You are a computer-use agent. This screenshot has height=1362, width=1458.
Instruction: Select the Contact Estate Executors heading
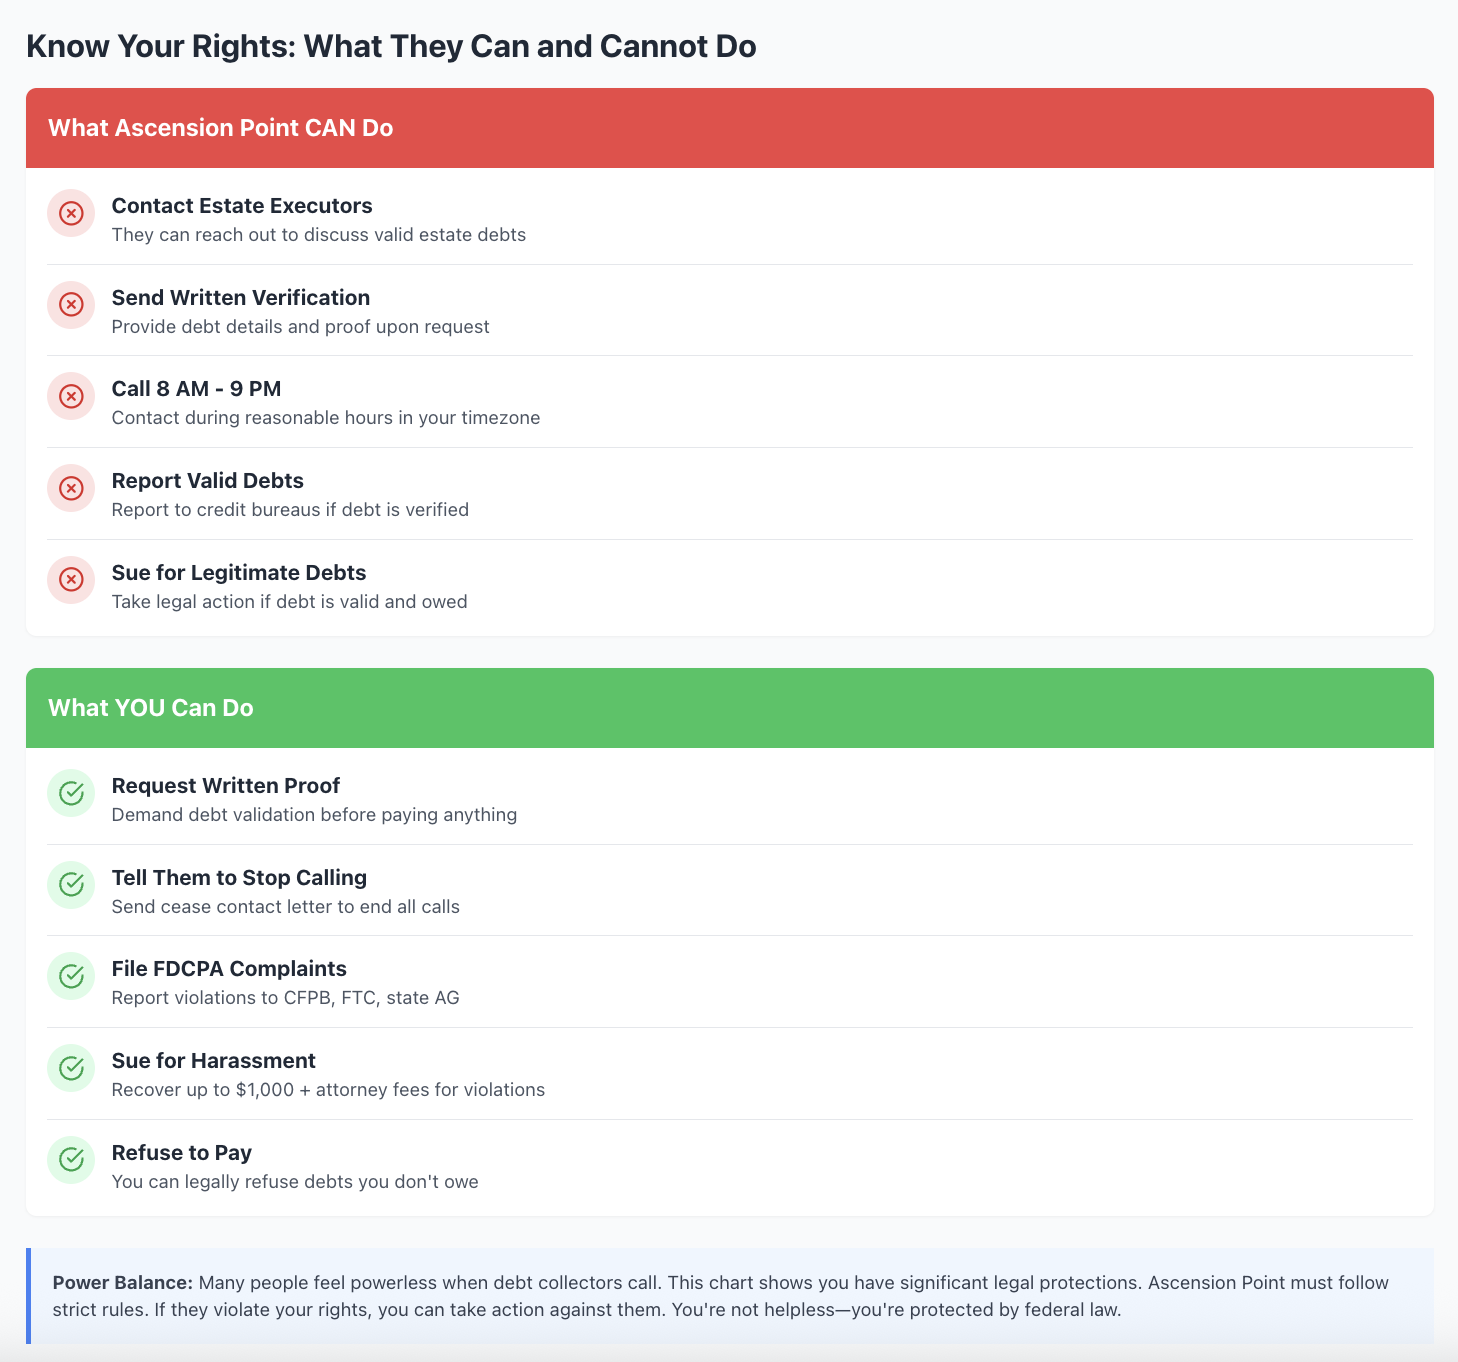pos(242,206)
